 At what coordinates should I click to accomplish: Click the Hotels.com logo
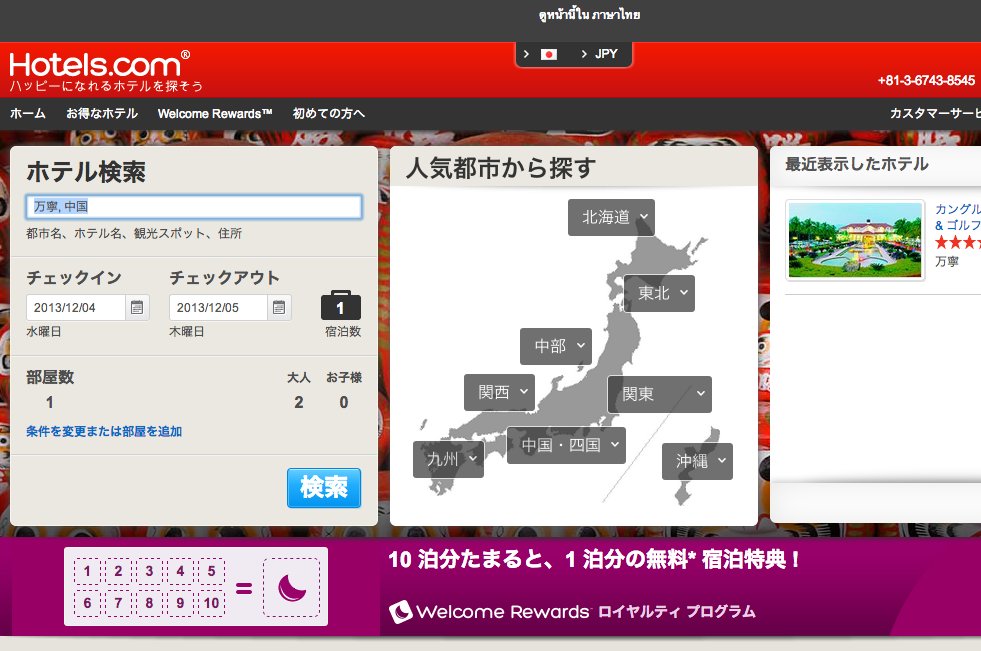[99, 64]
